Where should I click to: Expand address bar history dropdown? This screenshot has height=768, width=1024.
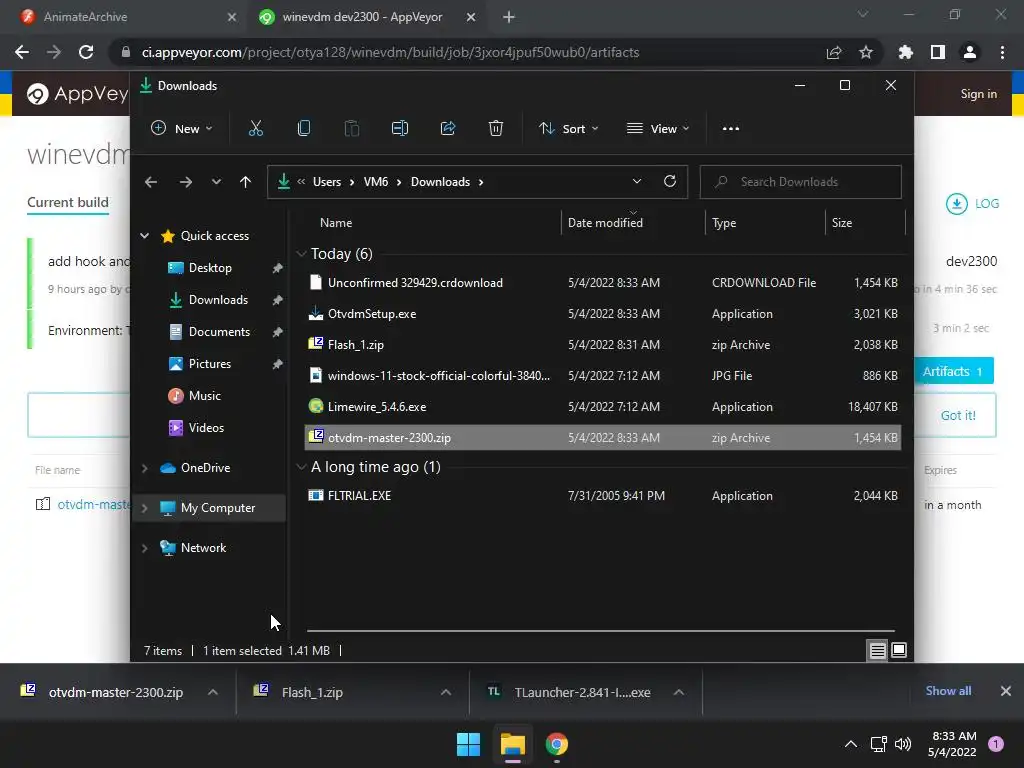637,182
